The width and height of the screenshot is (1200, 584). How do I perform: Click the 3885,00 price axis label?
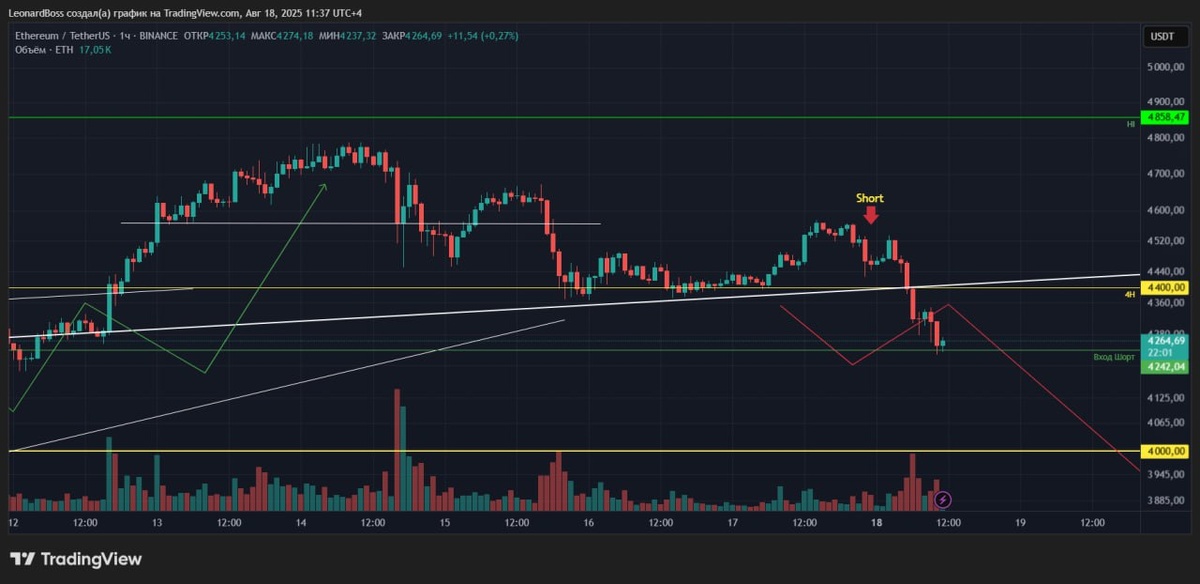point(1167,500)
